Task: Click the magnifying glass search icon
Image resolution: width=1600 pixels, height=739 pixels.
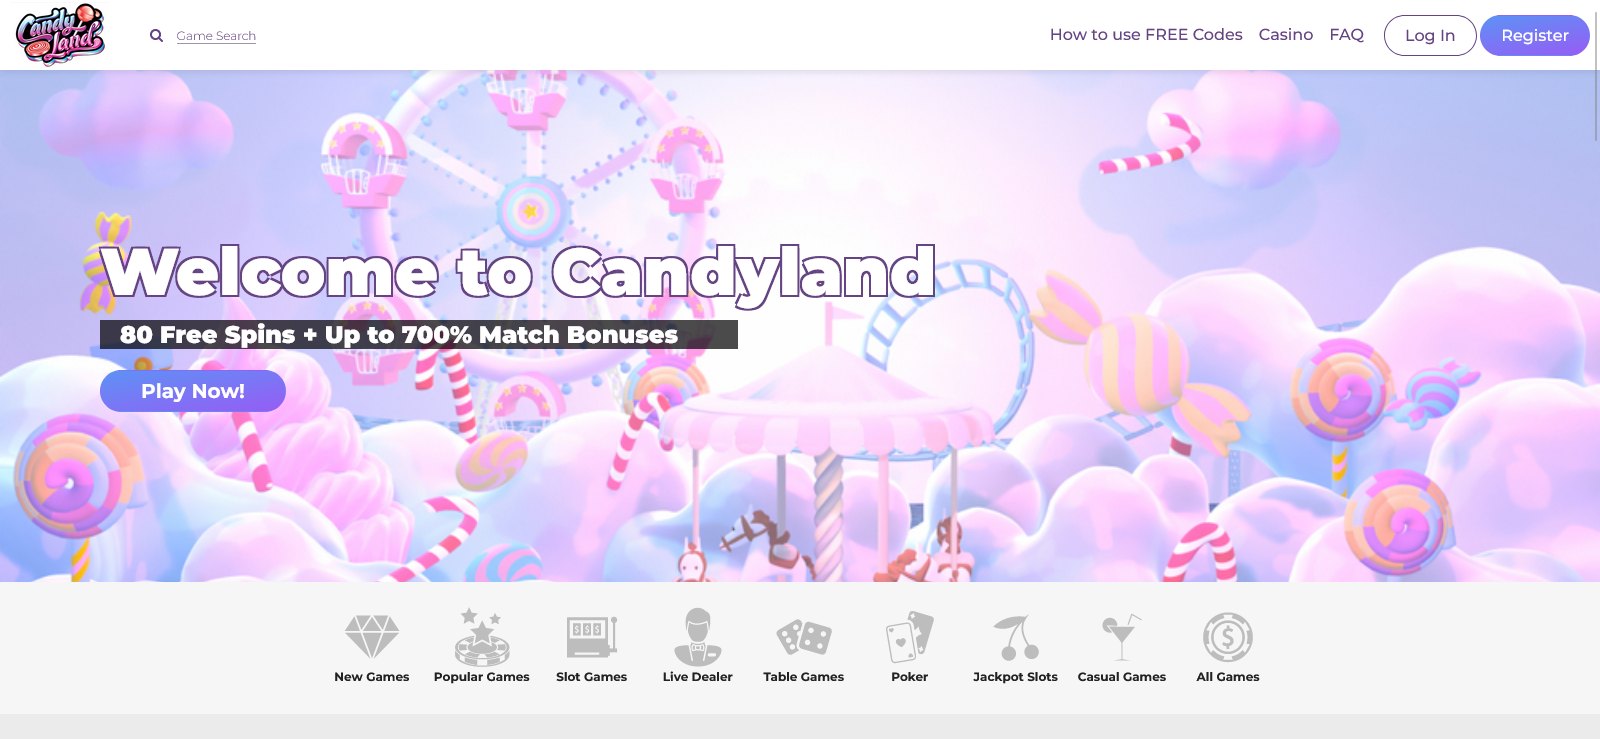Action: (156, 36)
